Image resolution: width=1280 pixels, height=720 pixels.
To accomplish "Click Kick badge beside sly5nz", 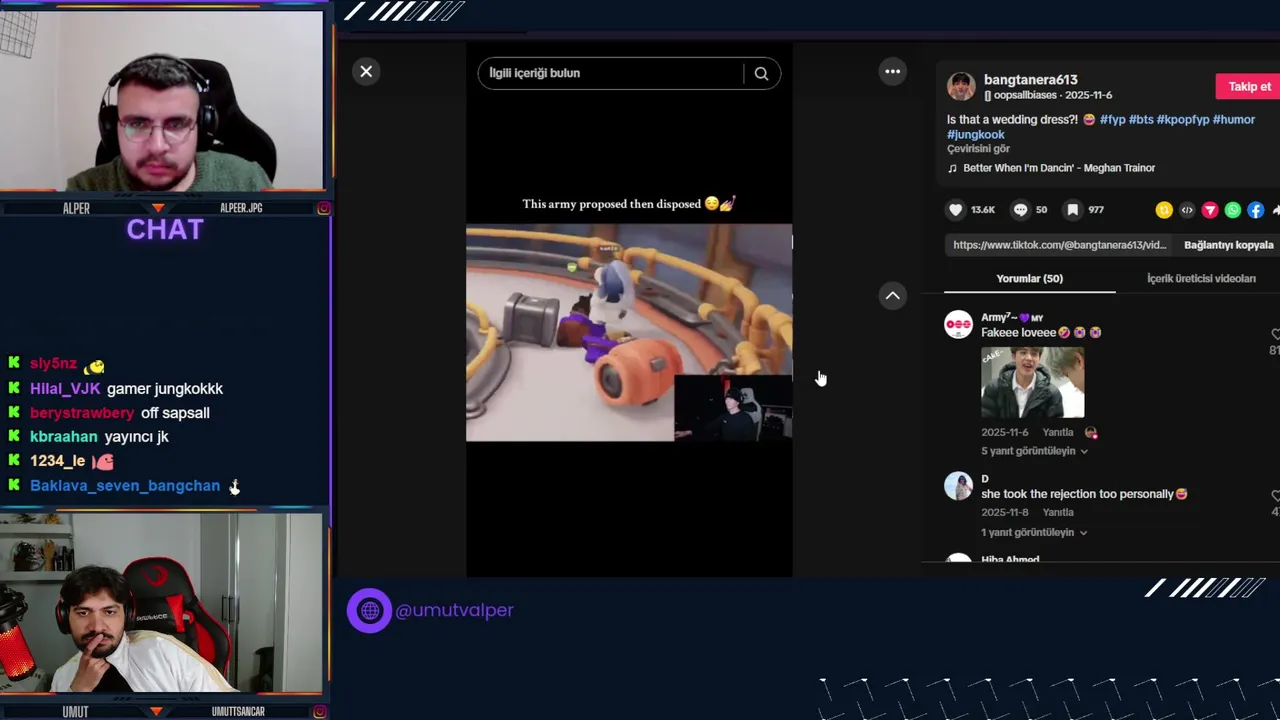I will pyautogui.click(x=14, y=364).
